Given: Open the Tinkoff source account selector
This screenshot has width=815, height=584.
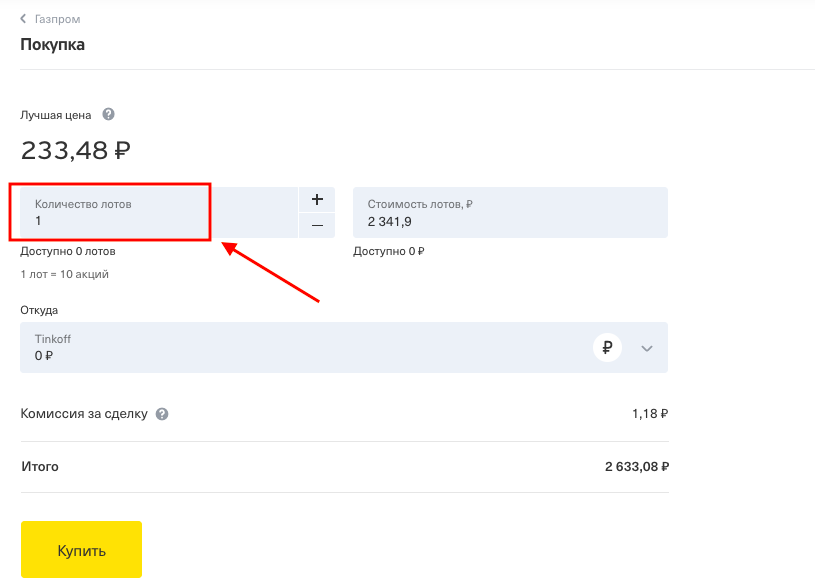Looking at the screenshot, I should pos(300,347).
